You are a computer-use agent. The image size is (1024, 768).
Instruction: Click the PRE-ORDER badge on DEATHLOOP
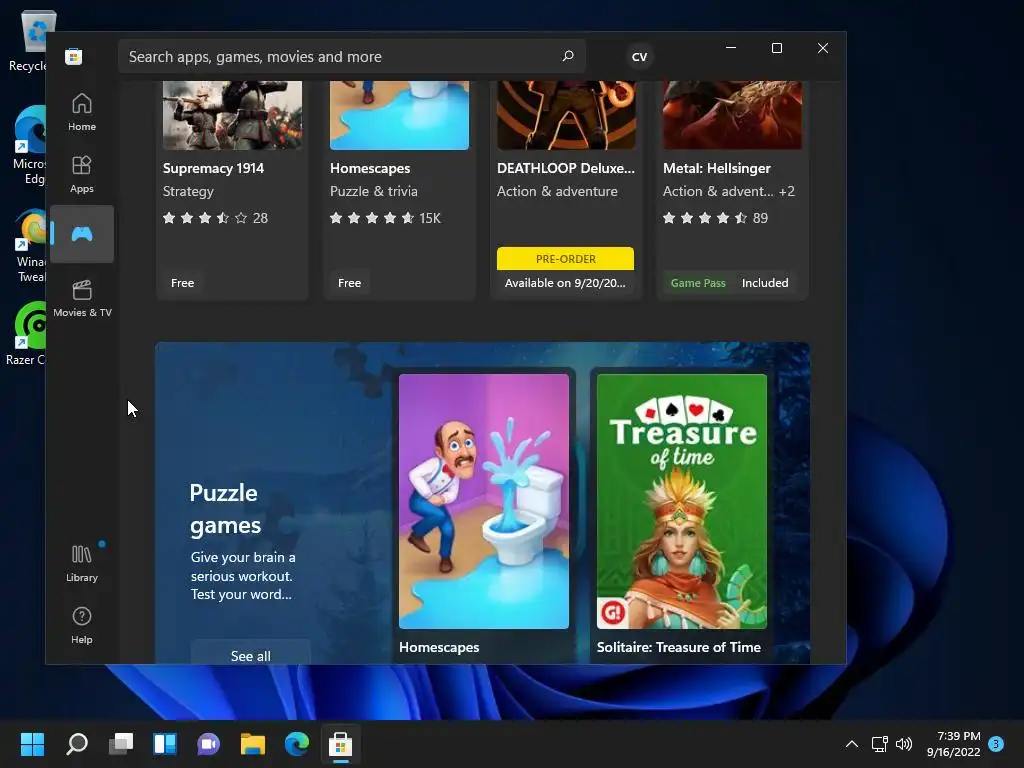point(566,259)
